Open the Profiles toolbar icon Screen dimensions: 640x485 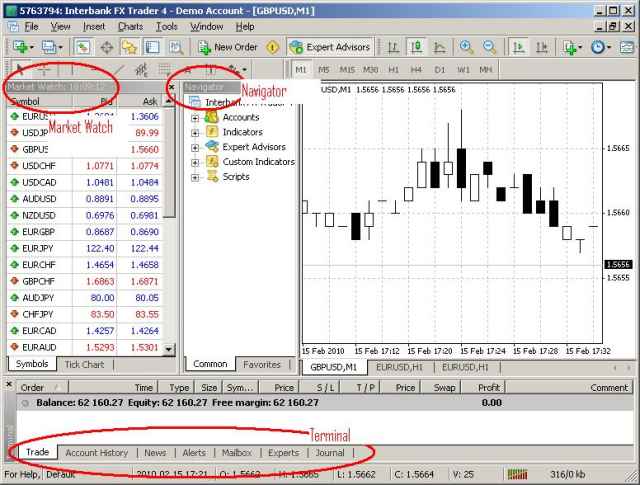[49, 47]
